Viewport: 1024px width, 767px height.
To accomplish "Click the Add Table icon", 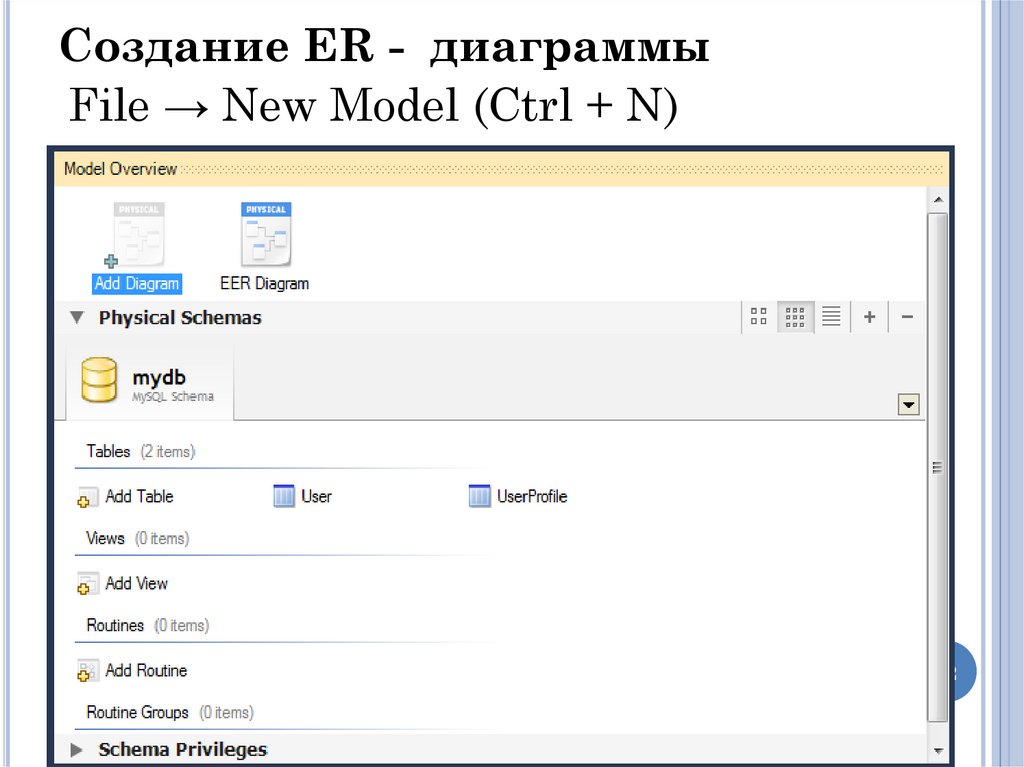I will (86, 497).
